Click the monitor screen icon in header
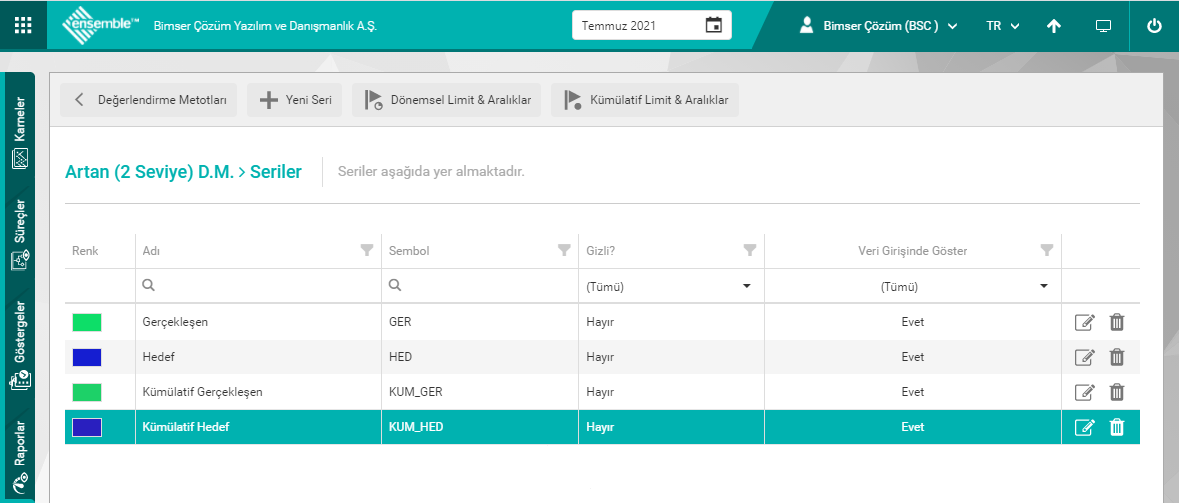Screen dimensions: 1179x503 pos(1103,26)
